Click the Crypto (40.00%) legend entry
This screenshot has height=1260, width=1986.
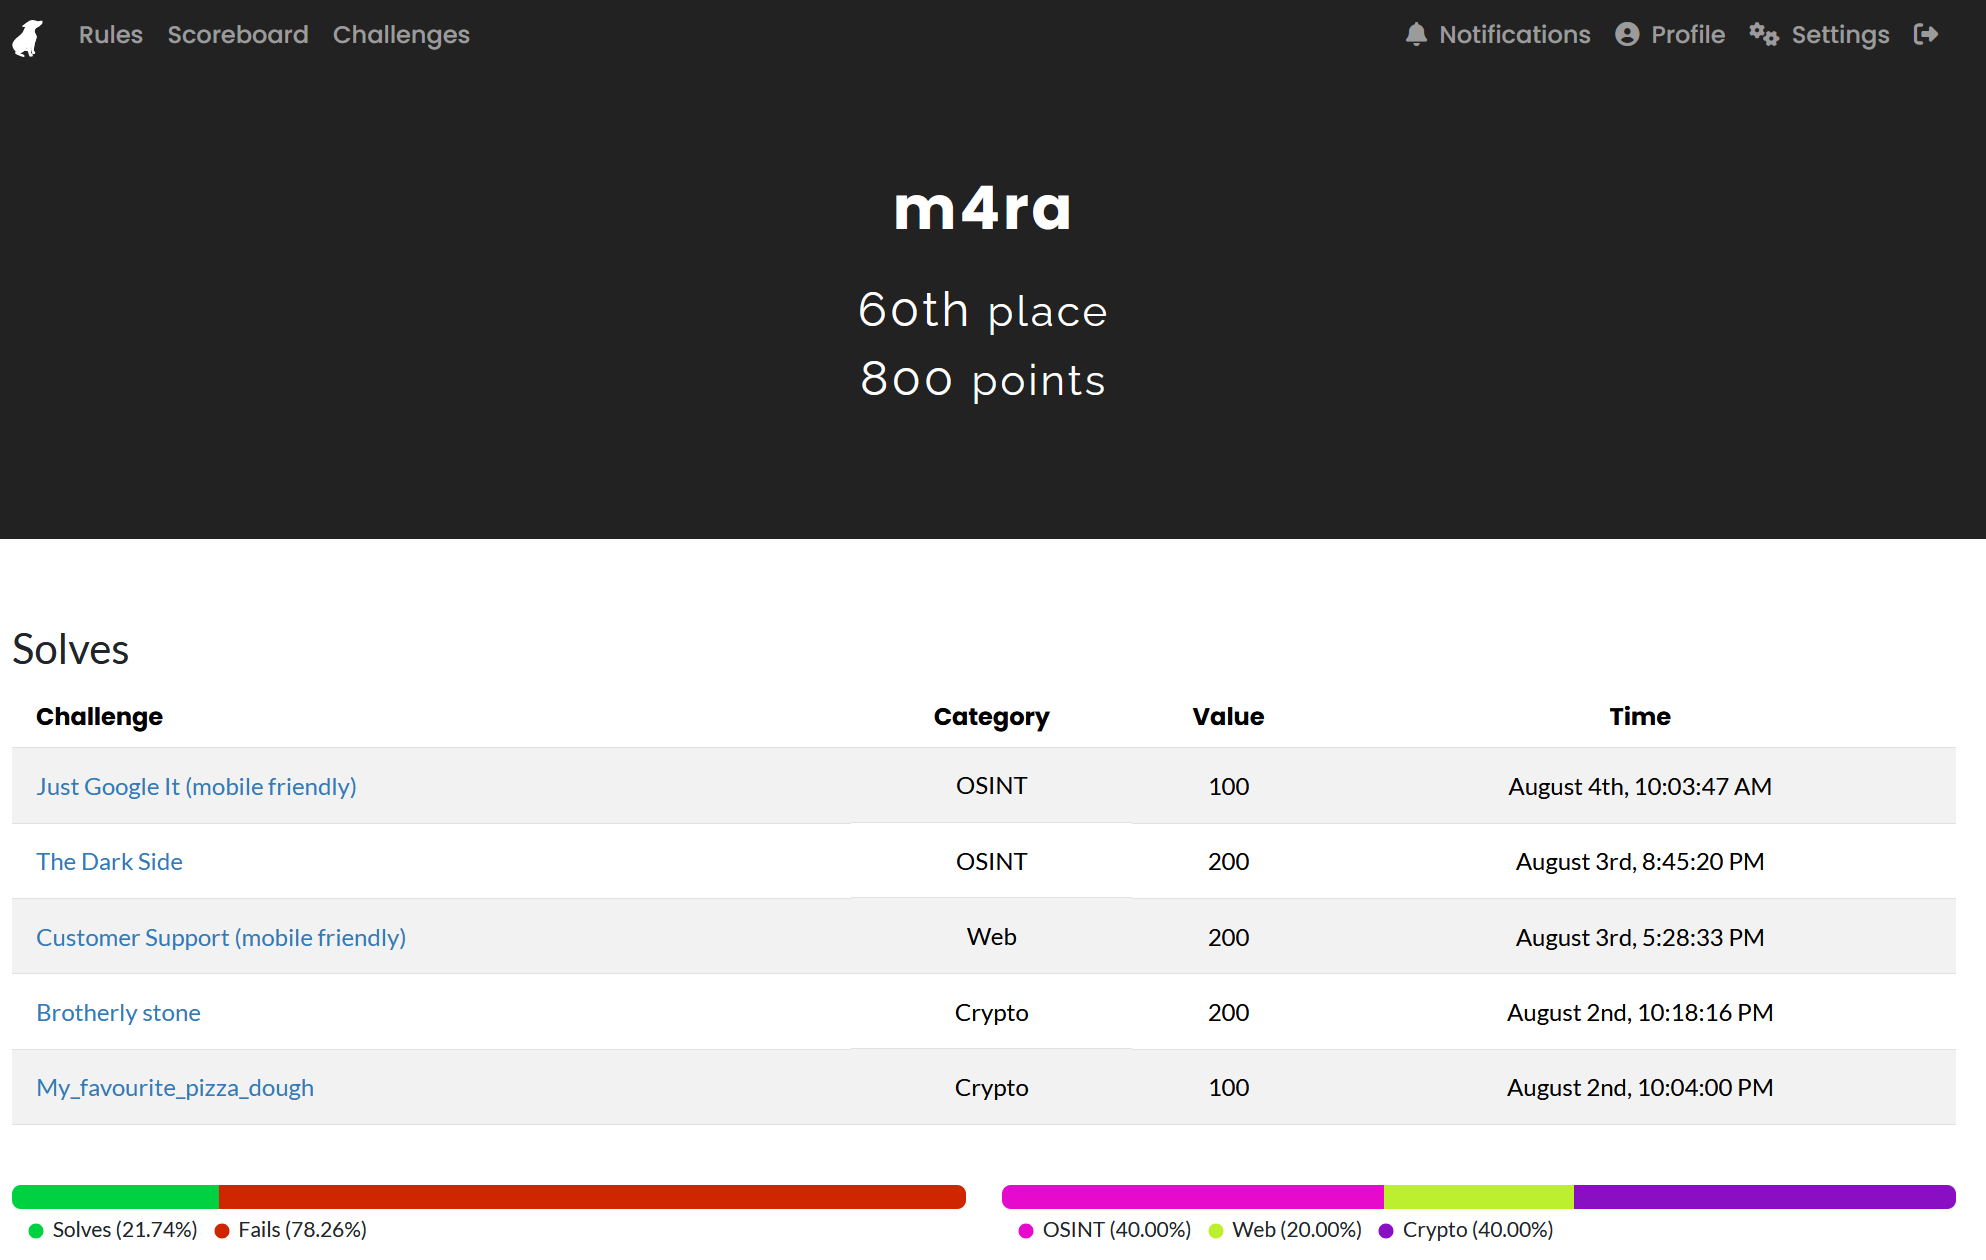click(x=1466, y=1230)
